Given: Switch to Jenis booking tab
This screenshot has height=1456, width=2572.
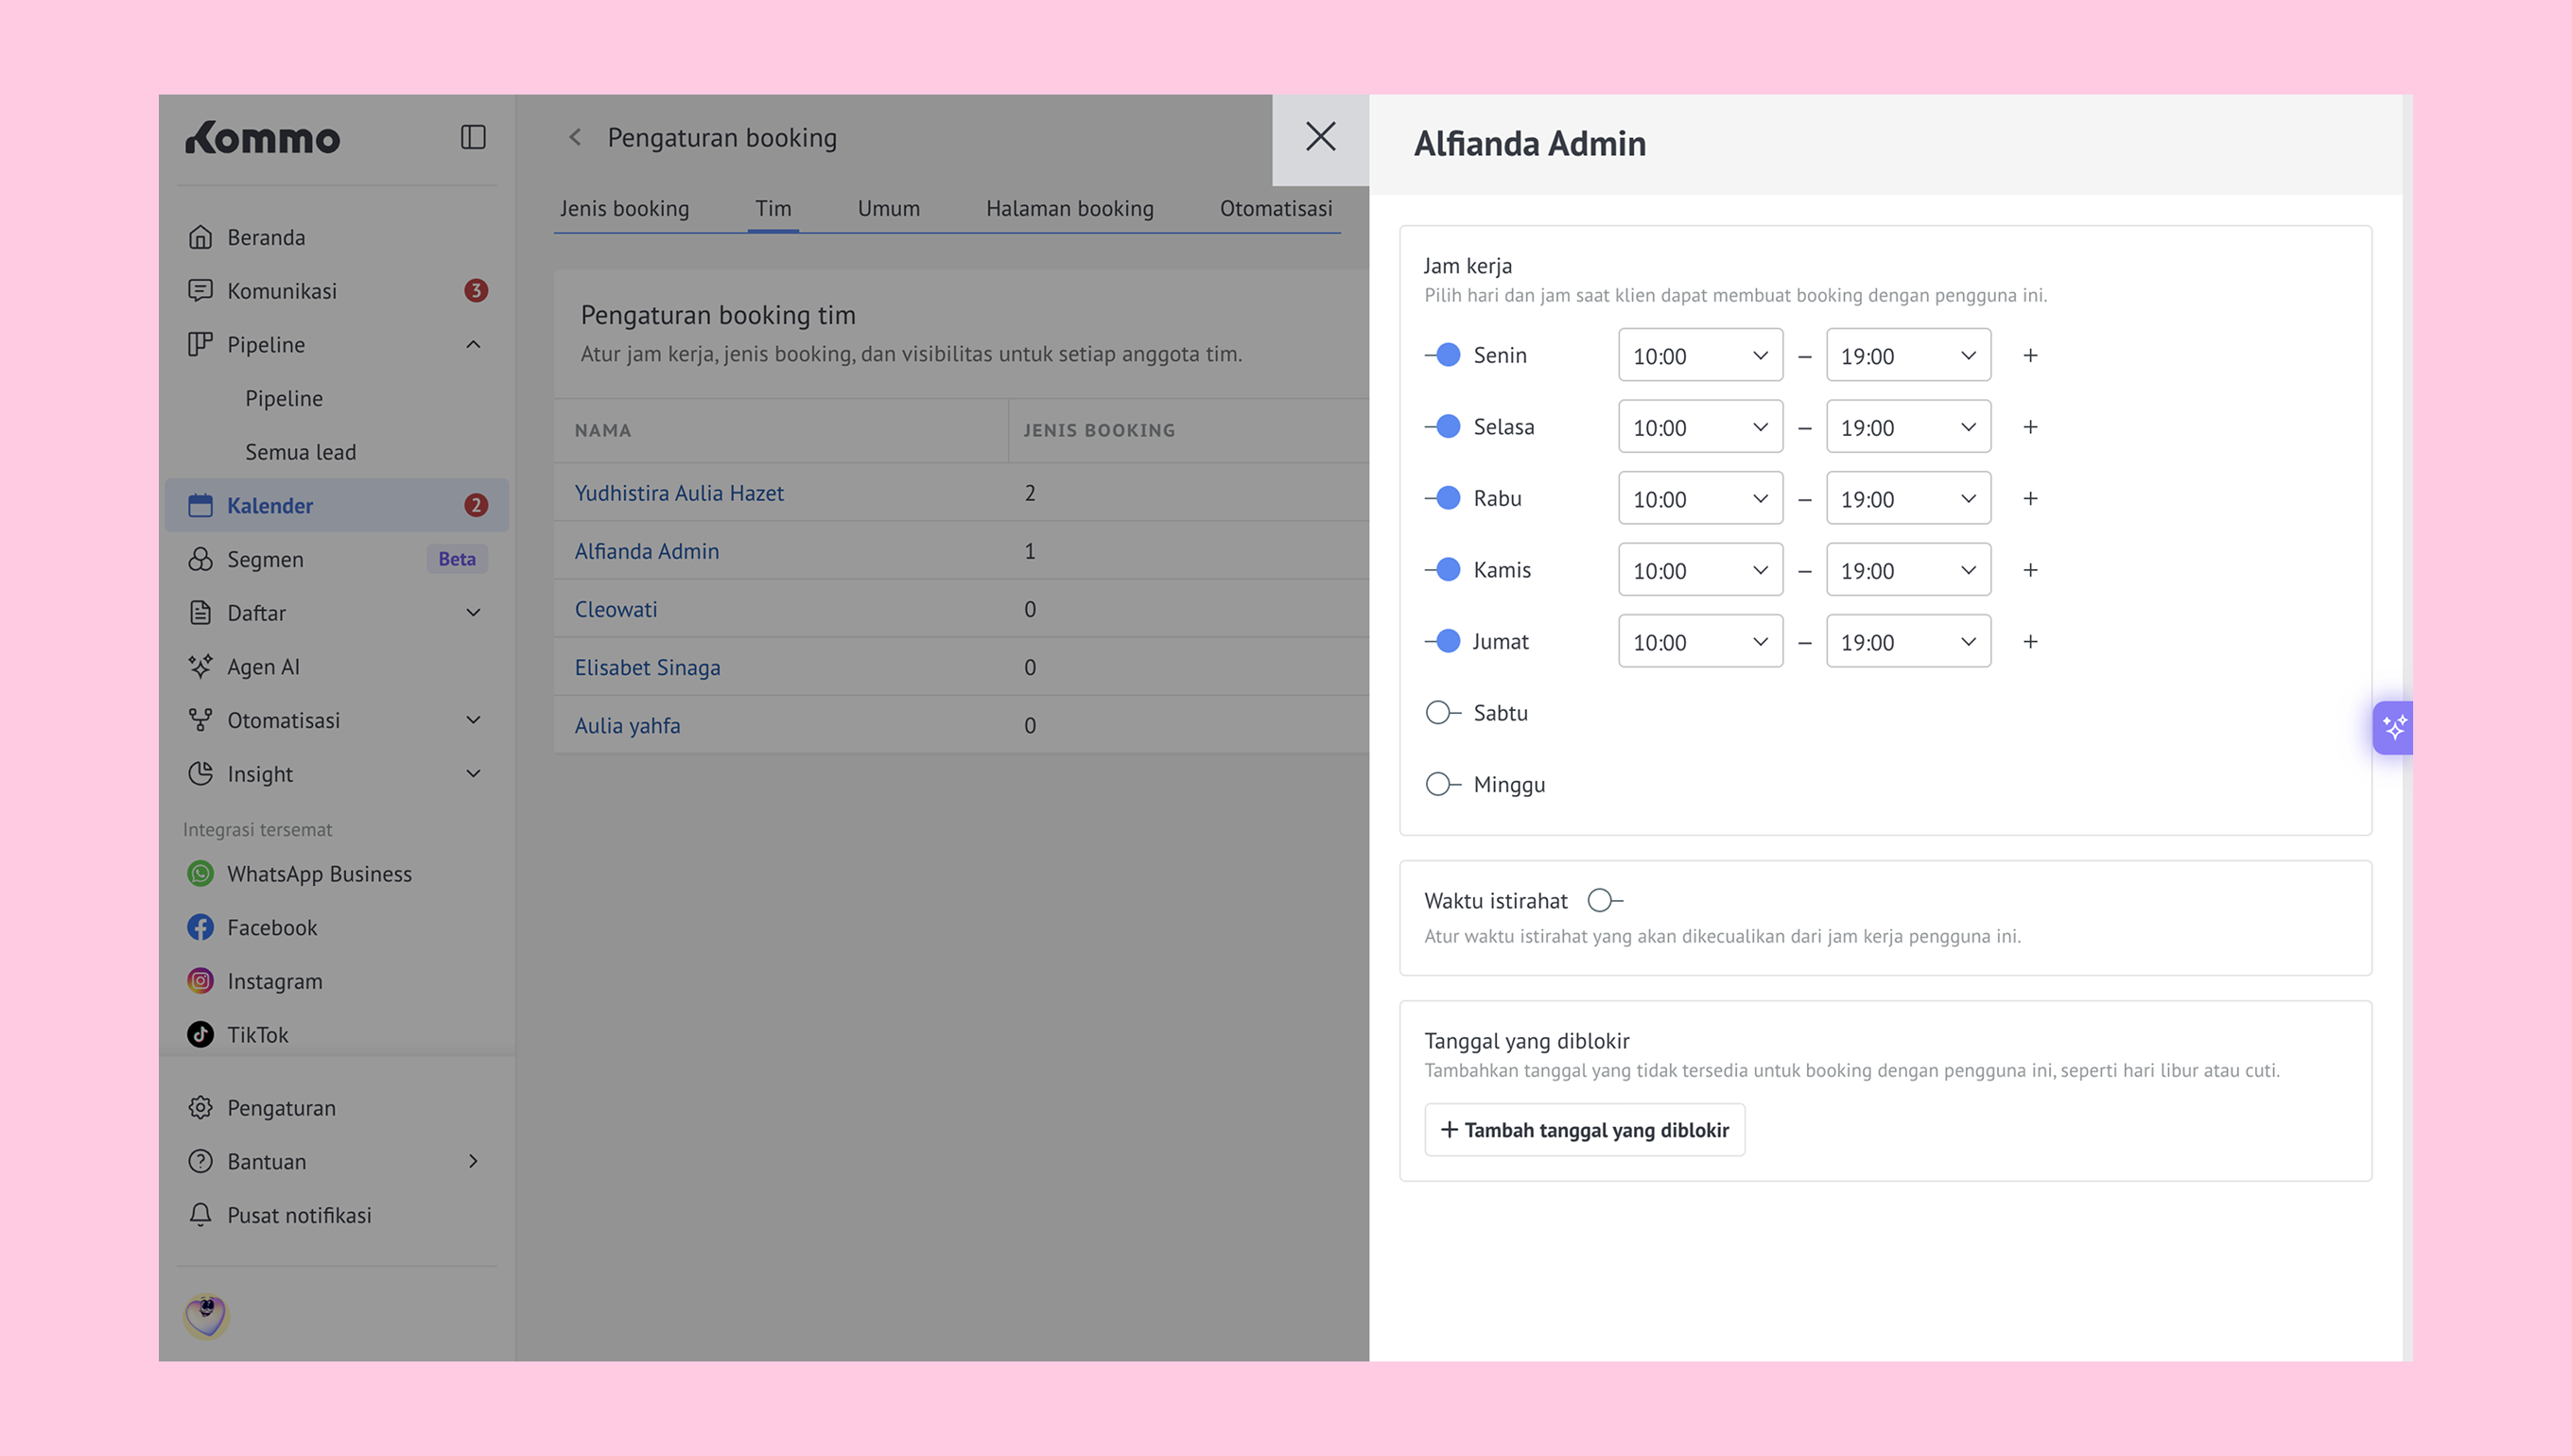Looking at the screenshot, I should [624, 208].
